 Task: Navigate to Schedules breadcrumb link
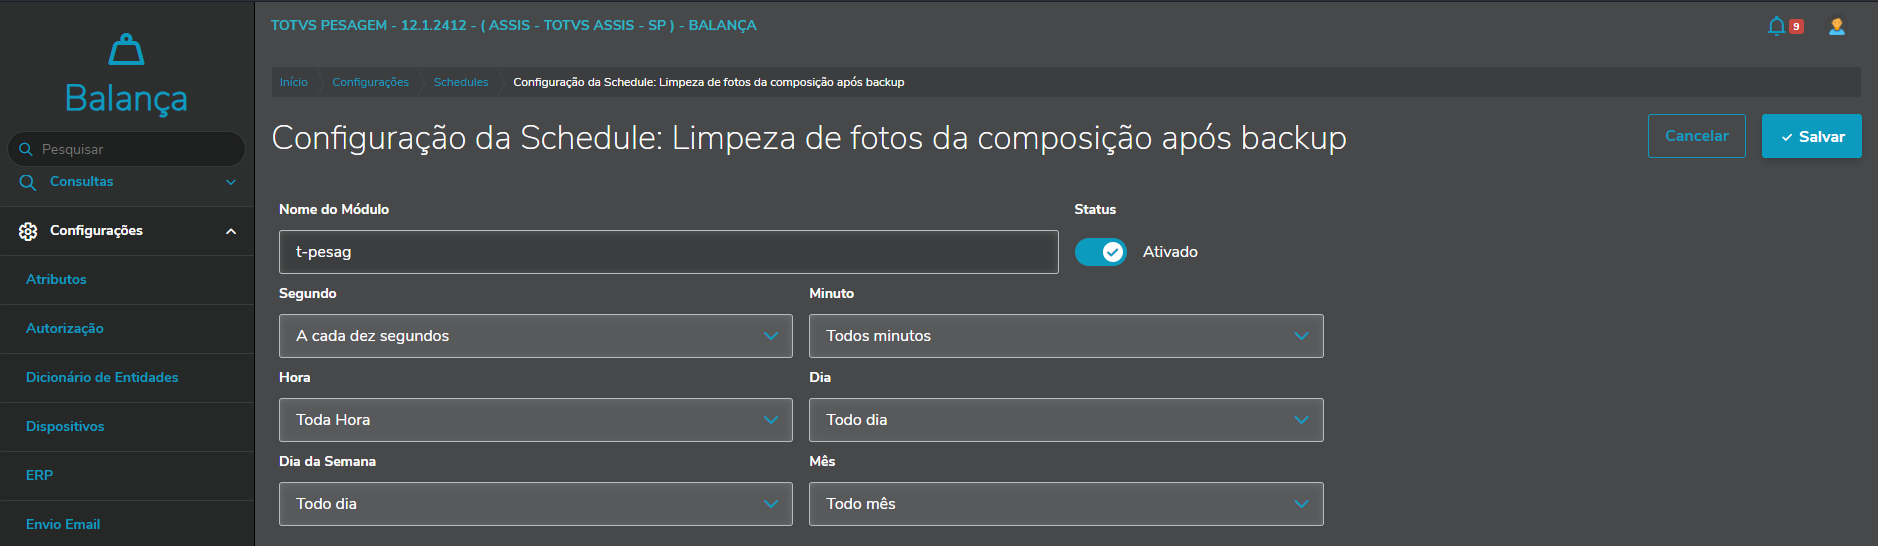click(x=461, y=82)
